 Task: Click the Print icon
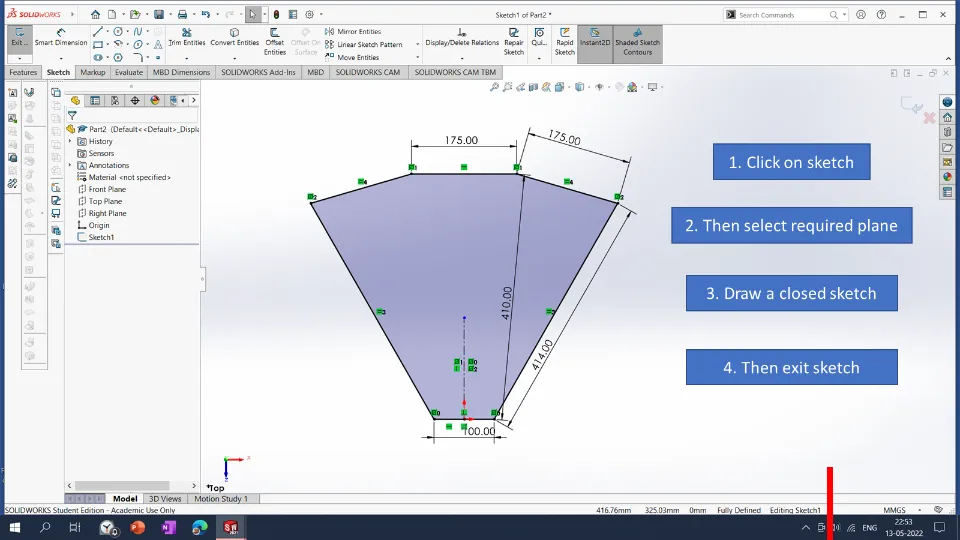(182, 15)
